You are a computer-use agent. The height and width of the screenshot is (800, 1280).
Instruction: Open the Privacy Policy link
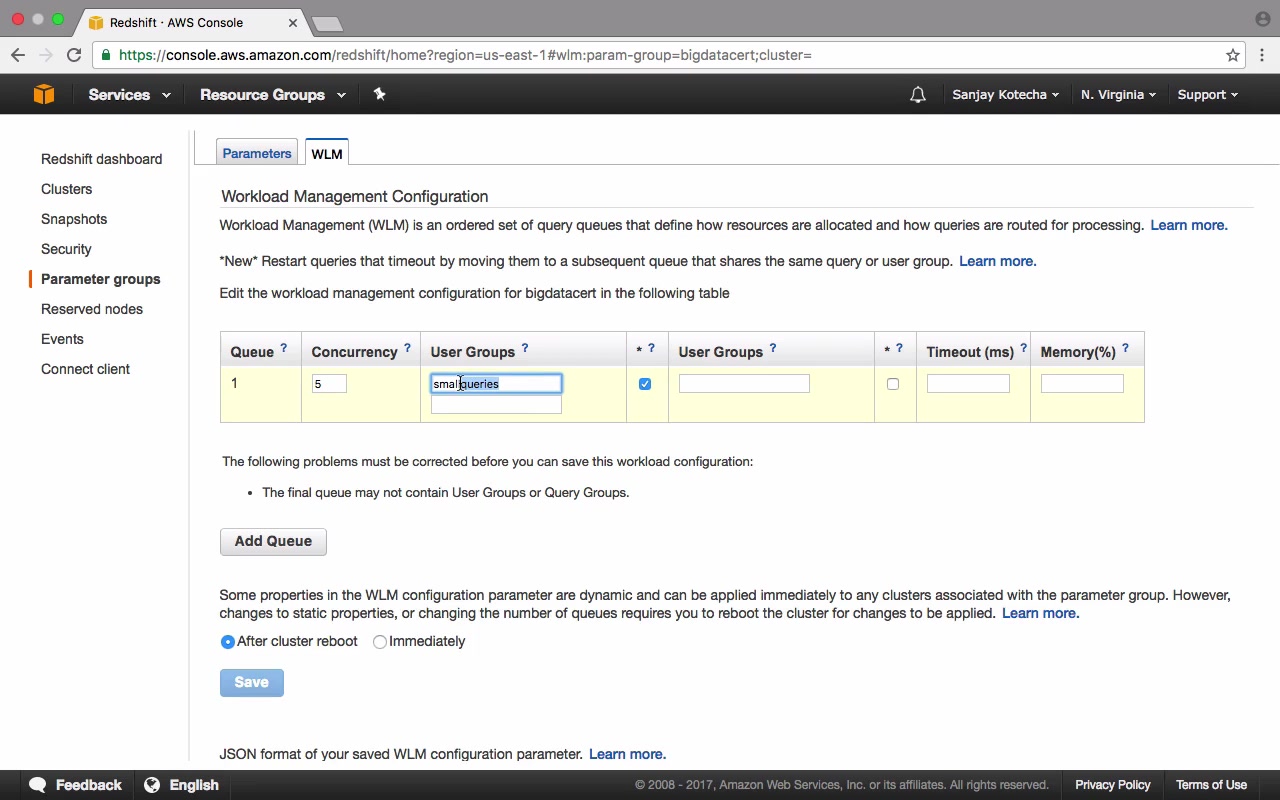1113,785
